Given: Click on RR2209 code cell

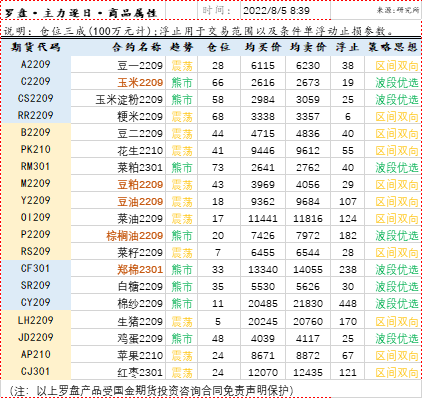Looking at the screenshot, I should click(x=36, y=115).
